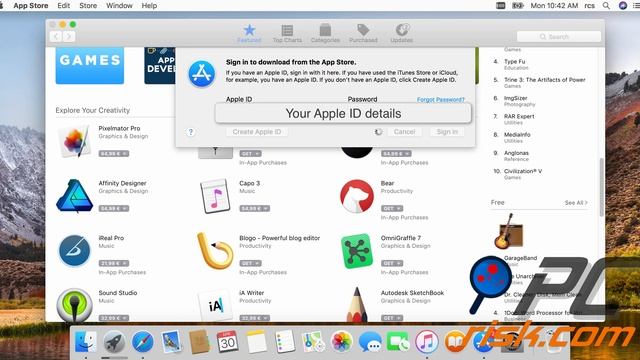Open Launchpad rocket icon in dock

(x=114, y=342)
